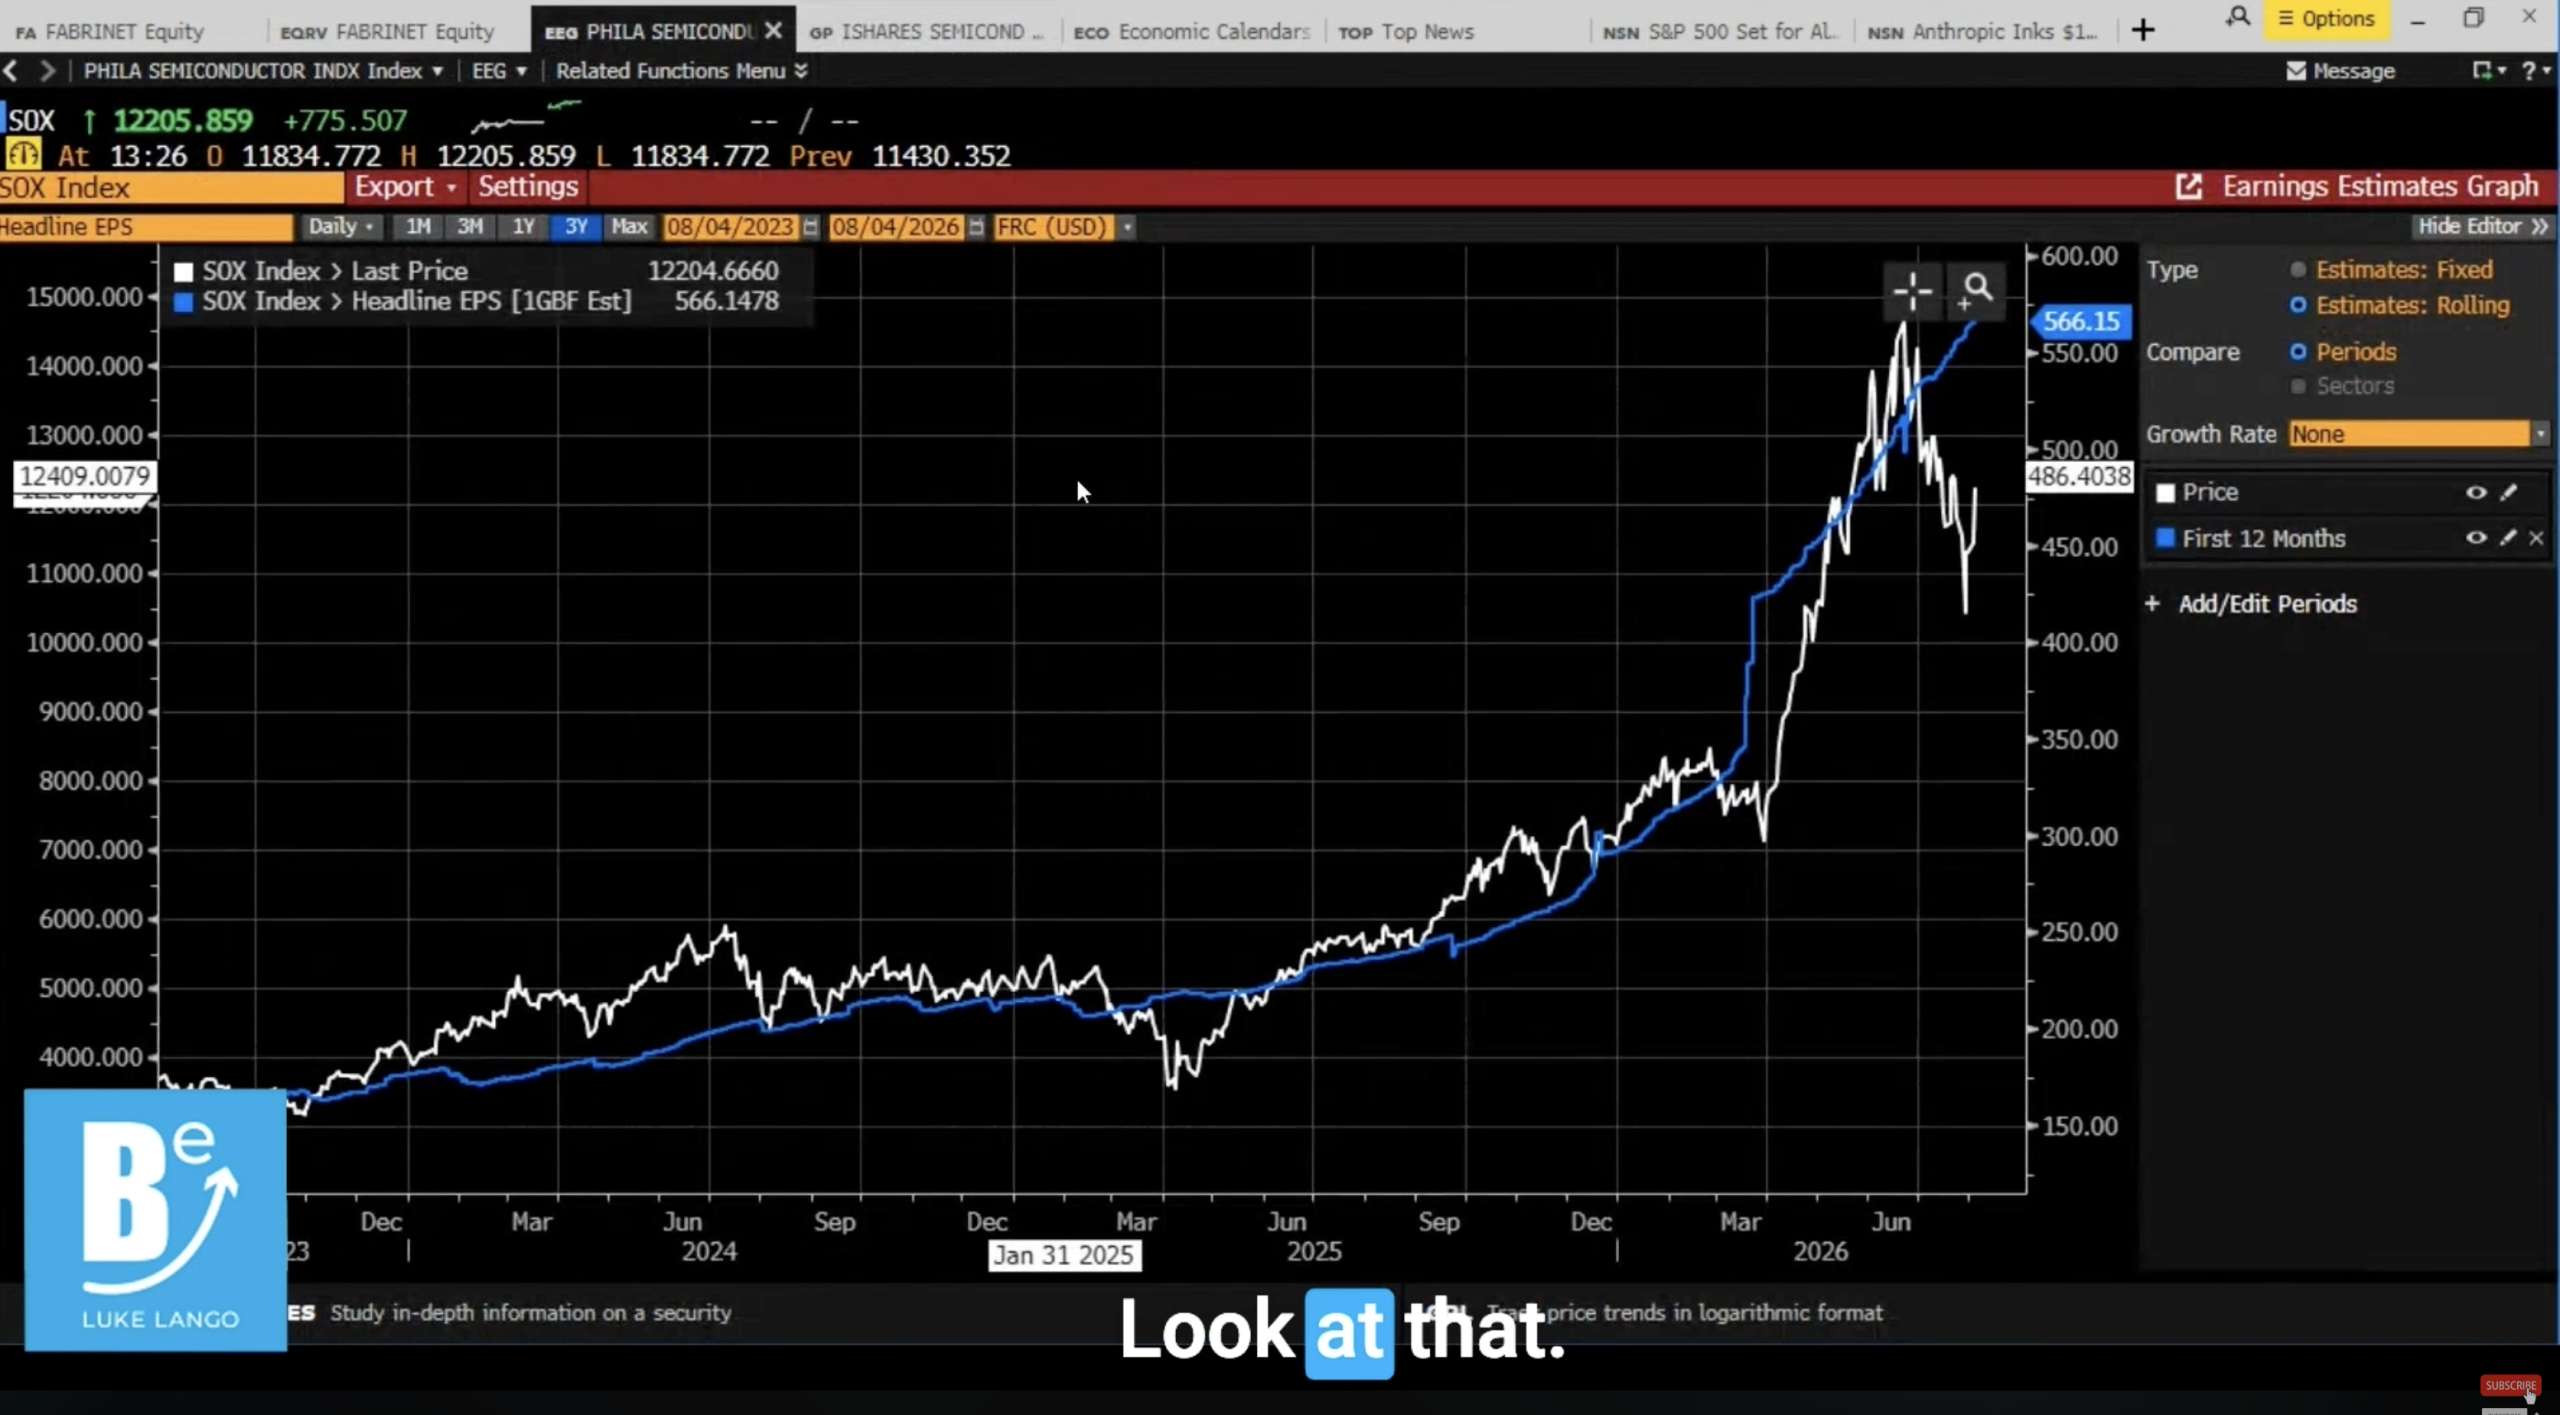Click the envelope icon beside Message

(x=2296, y=71)
